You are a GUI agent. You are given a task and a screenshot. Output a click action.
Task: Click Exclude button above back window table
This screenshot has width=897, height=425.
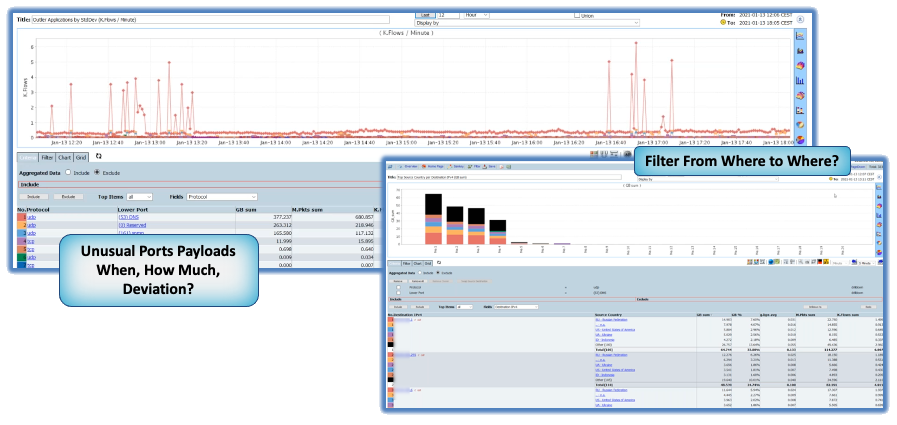coord(69,197)
